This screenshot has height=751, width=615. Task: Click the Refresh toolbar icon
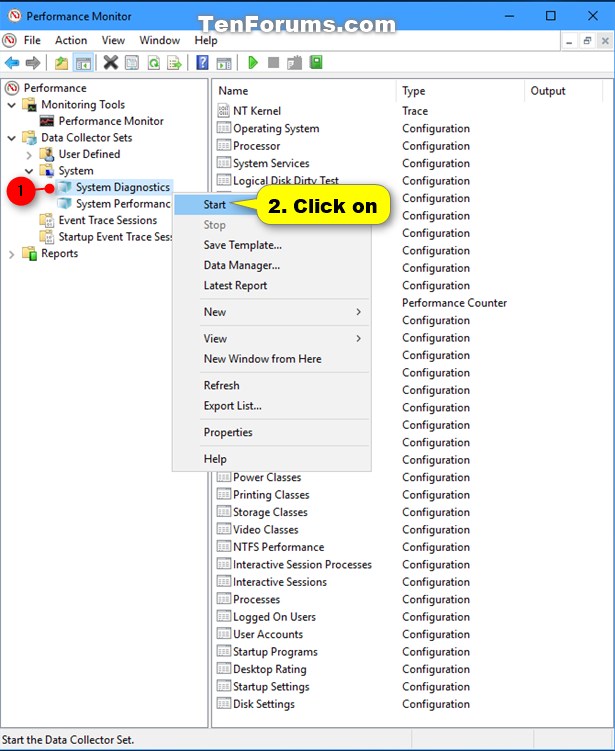pos(154,63)
